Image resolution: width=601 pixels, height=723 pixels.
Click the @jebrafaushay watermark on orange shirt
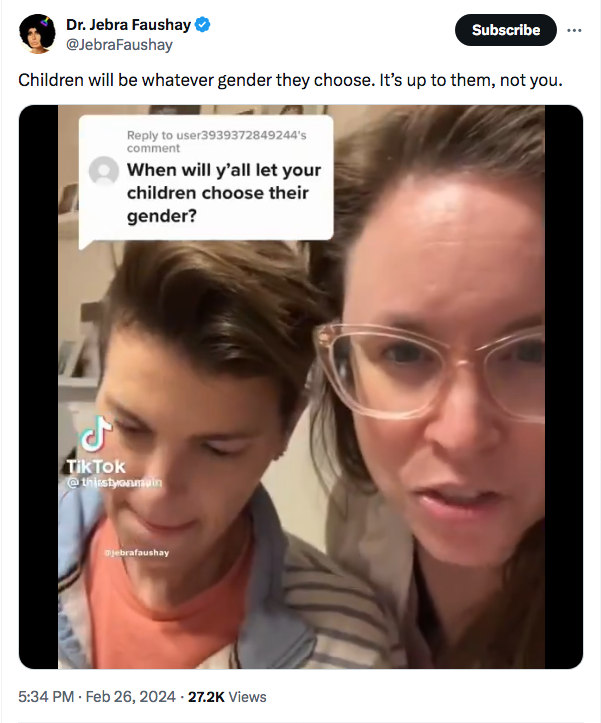tap(137, 552)
